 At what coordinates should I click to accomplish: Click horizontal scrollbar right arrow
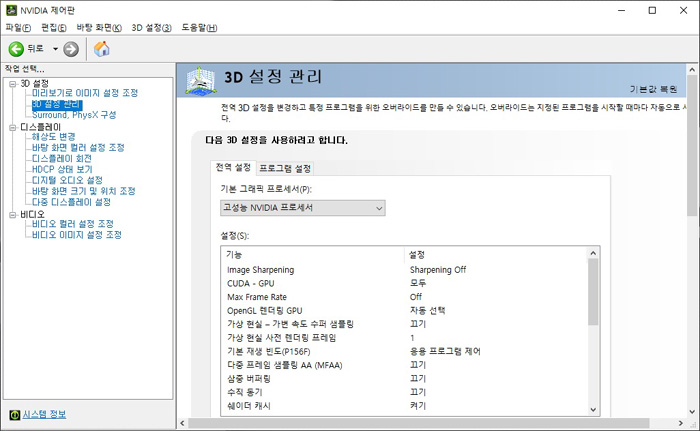pos(680,423)
